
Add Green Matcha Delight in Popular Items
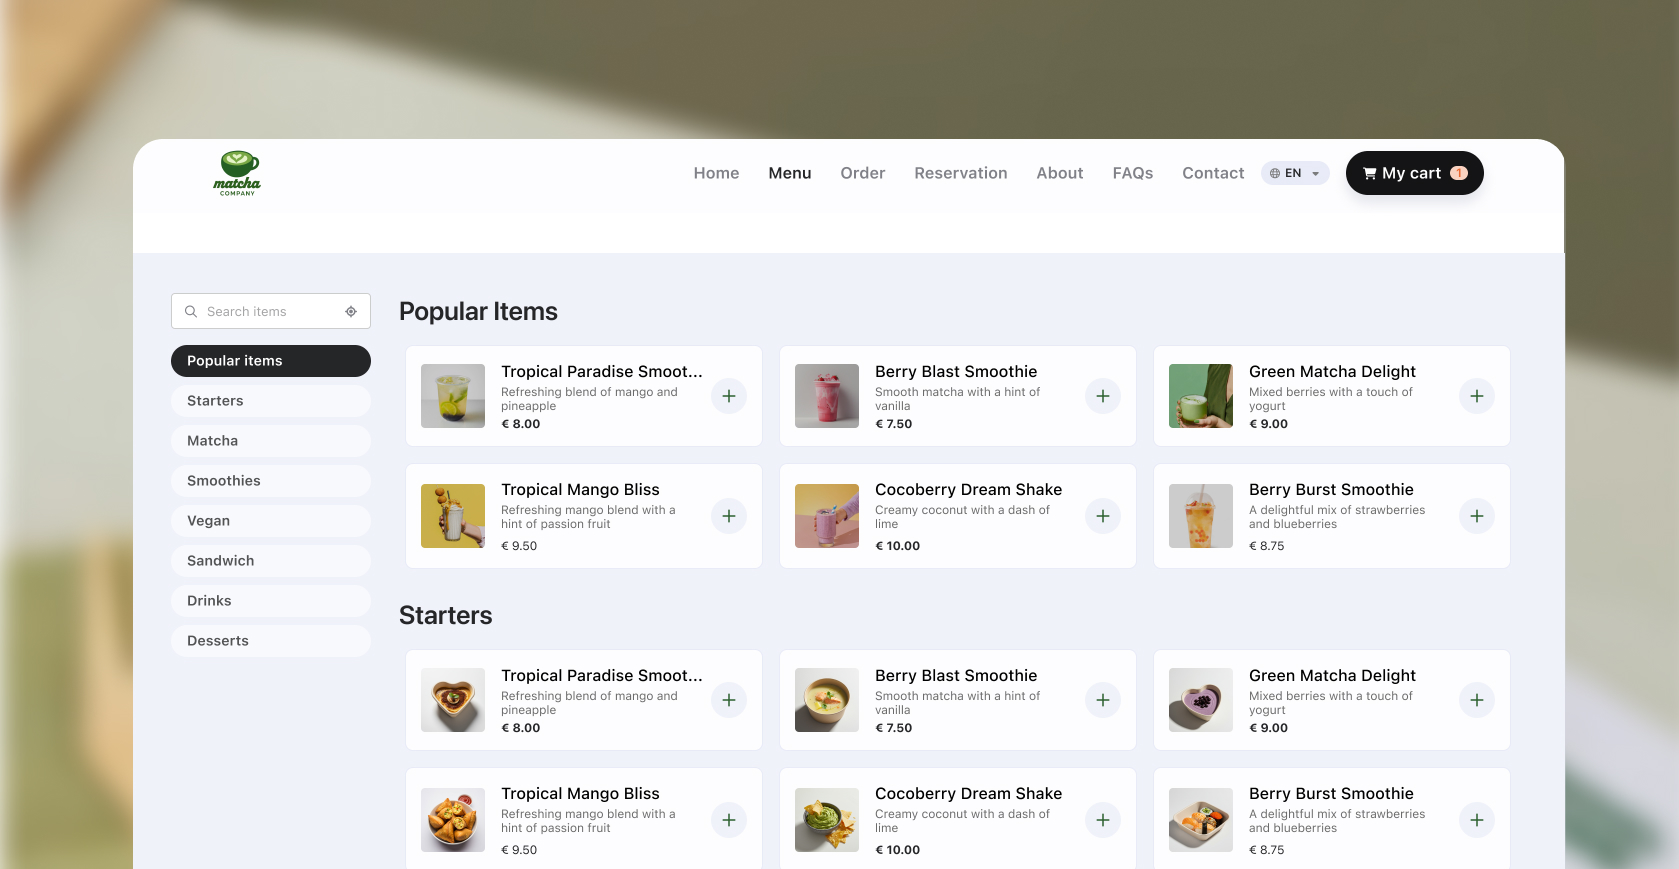pos(1477,396)
